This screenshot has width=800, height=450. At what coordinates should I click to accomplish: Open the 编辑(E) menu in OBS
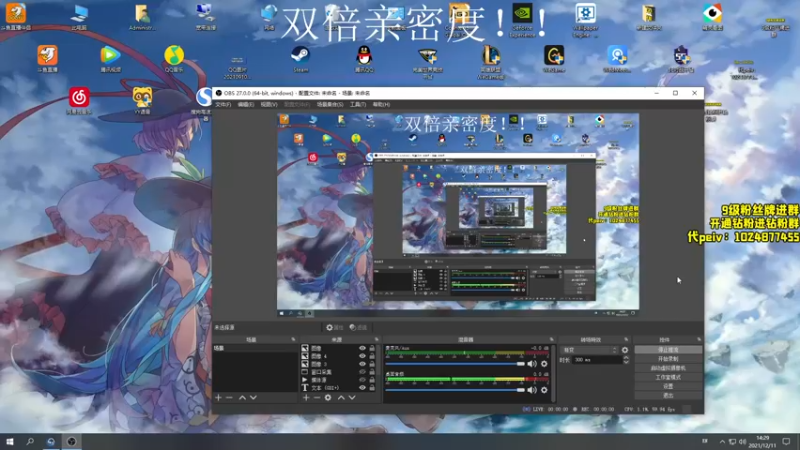click(x=245, y=105)
